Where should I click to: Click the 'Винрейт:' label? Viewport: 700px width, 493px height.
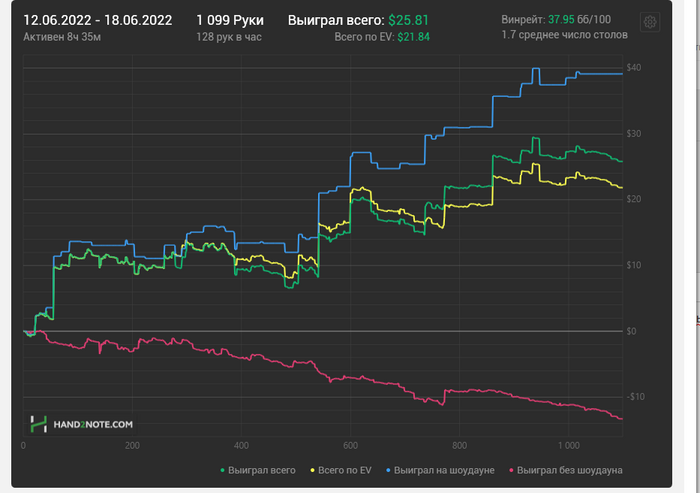[x=523, y=20]
